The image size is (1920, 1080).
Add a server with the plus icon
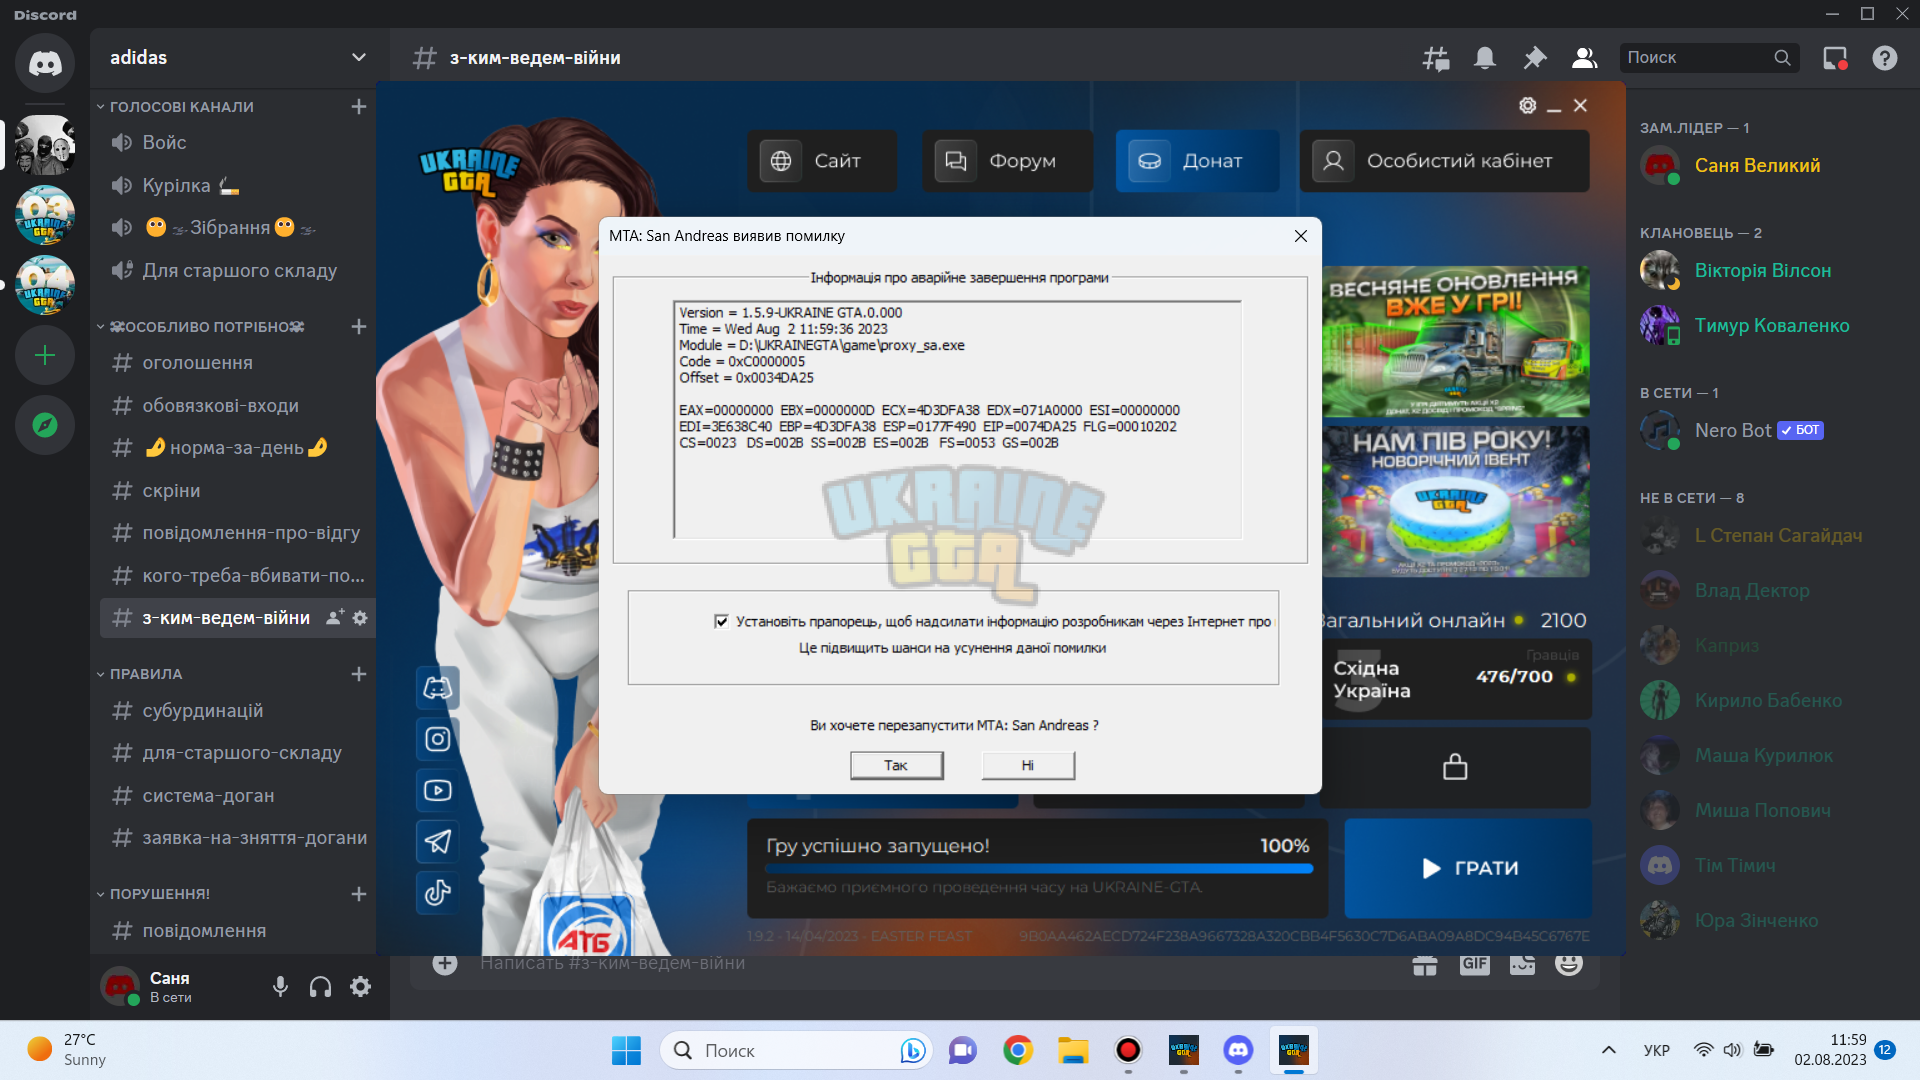(x=45, y=355)
